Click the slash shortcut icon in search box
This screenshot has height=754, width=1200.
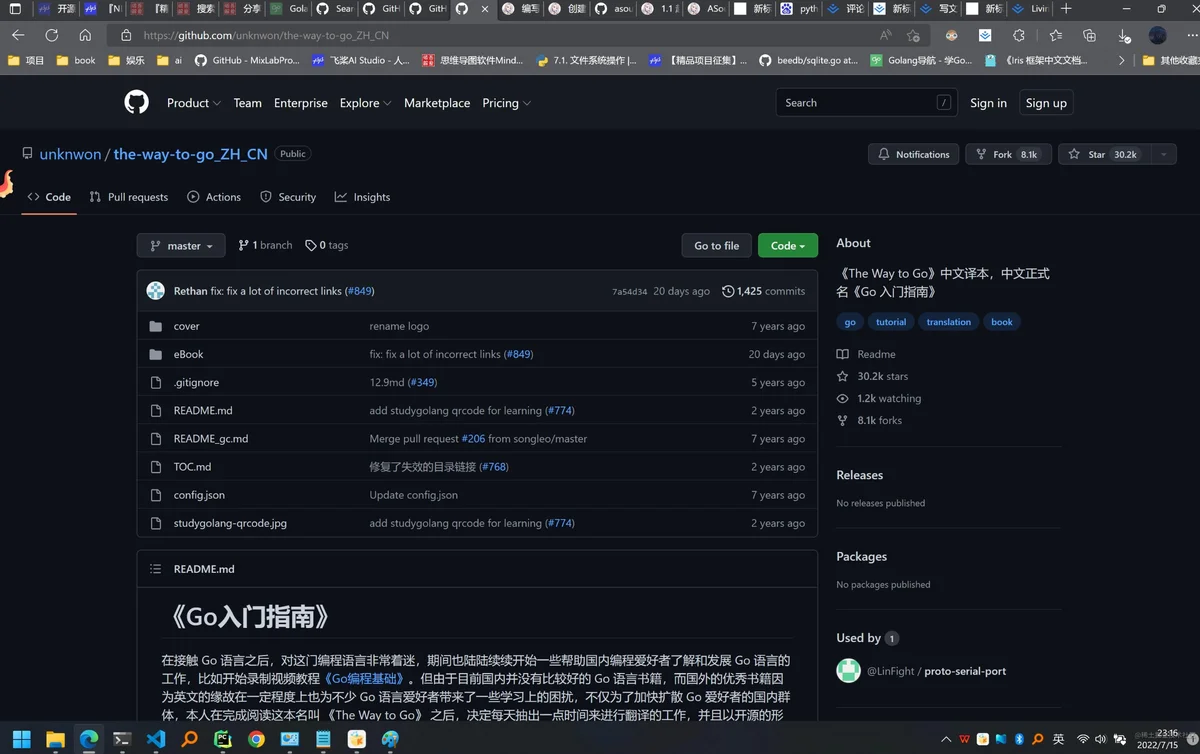(943, 103)
